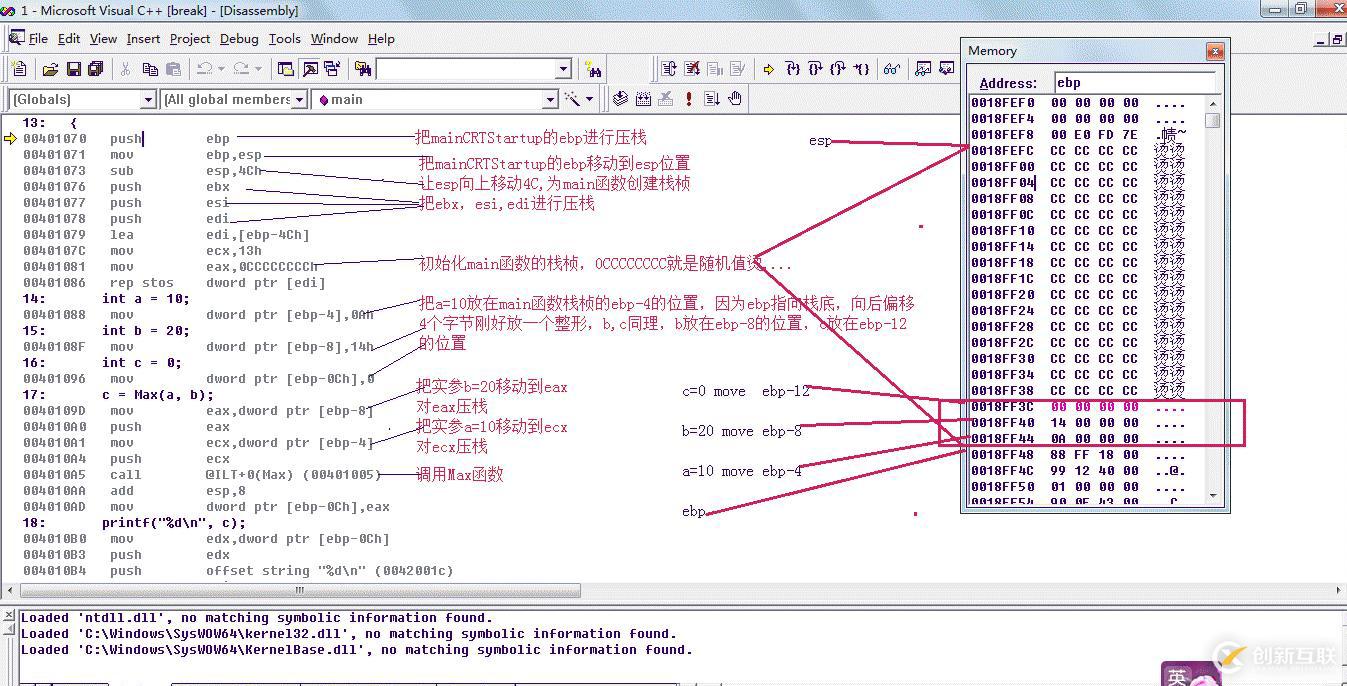Click the Window List icon
This screenshot has height=686, width=1347.
(331, 69)
